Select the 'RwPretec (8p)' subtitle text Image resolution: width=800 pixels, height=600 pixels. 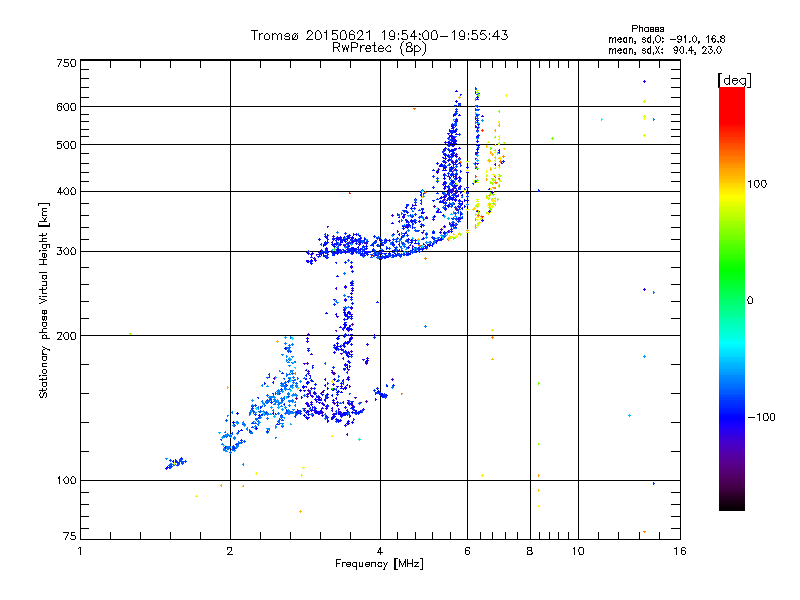point(379,48)
